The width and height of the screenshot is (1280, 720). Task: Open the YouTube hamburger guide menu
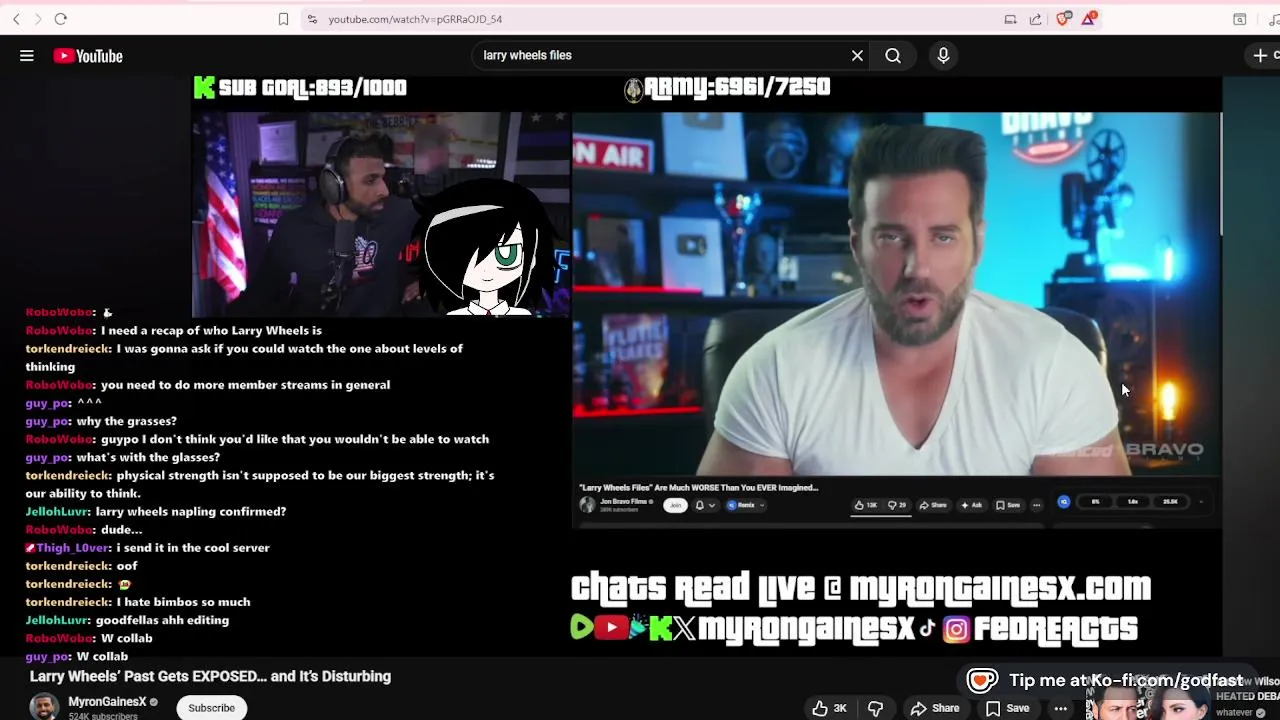pos(27,56)
